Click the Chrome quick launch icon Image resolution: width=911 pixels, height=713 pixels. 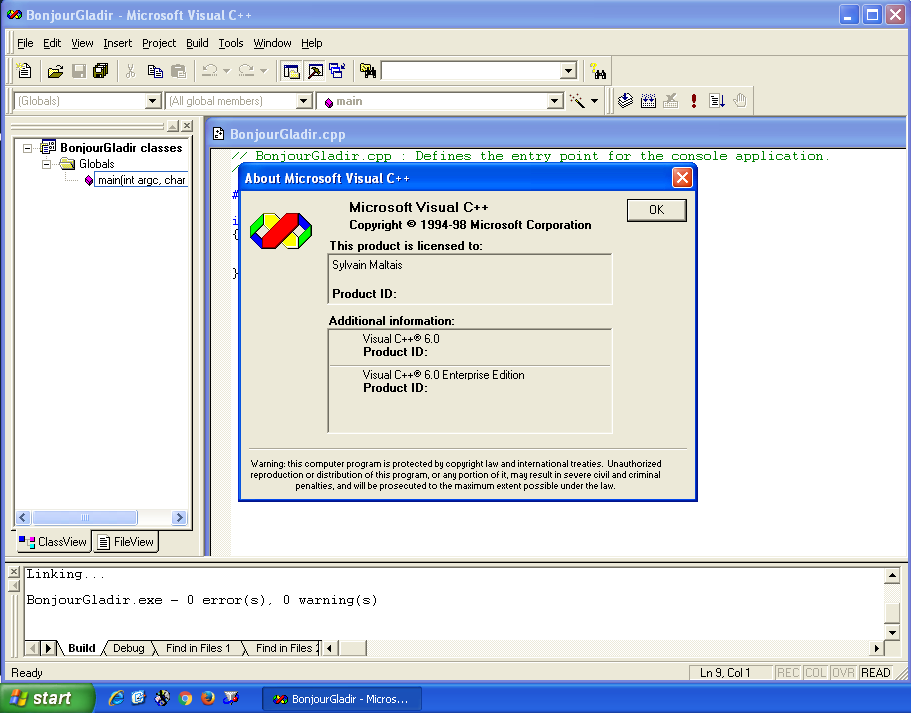[185, 697]
